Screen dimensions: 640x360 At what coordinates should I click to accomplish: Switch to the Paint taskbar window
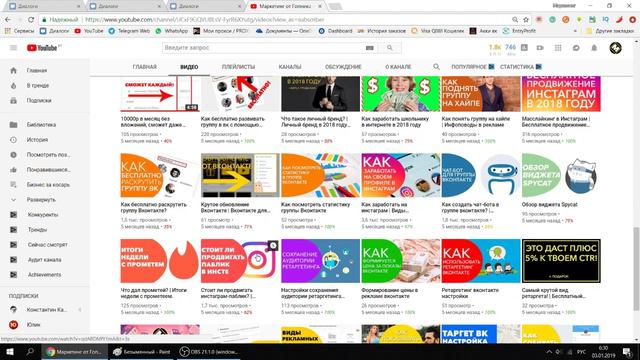click(x=142, y=351)
